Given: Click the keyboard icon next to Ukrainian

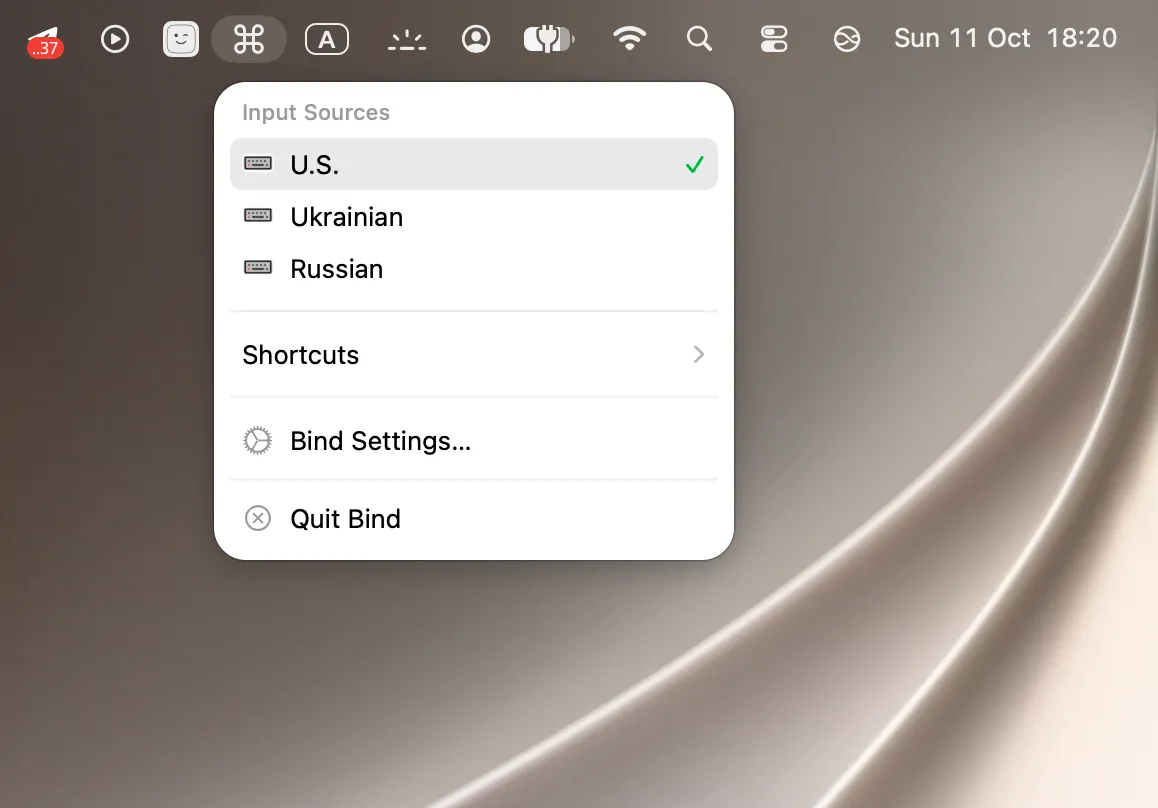Looking at the screenshot, I should 258,215.
